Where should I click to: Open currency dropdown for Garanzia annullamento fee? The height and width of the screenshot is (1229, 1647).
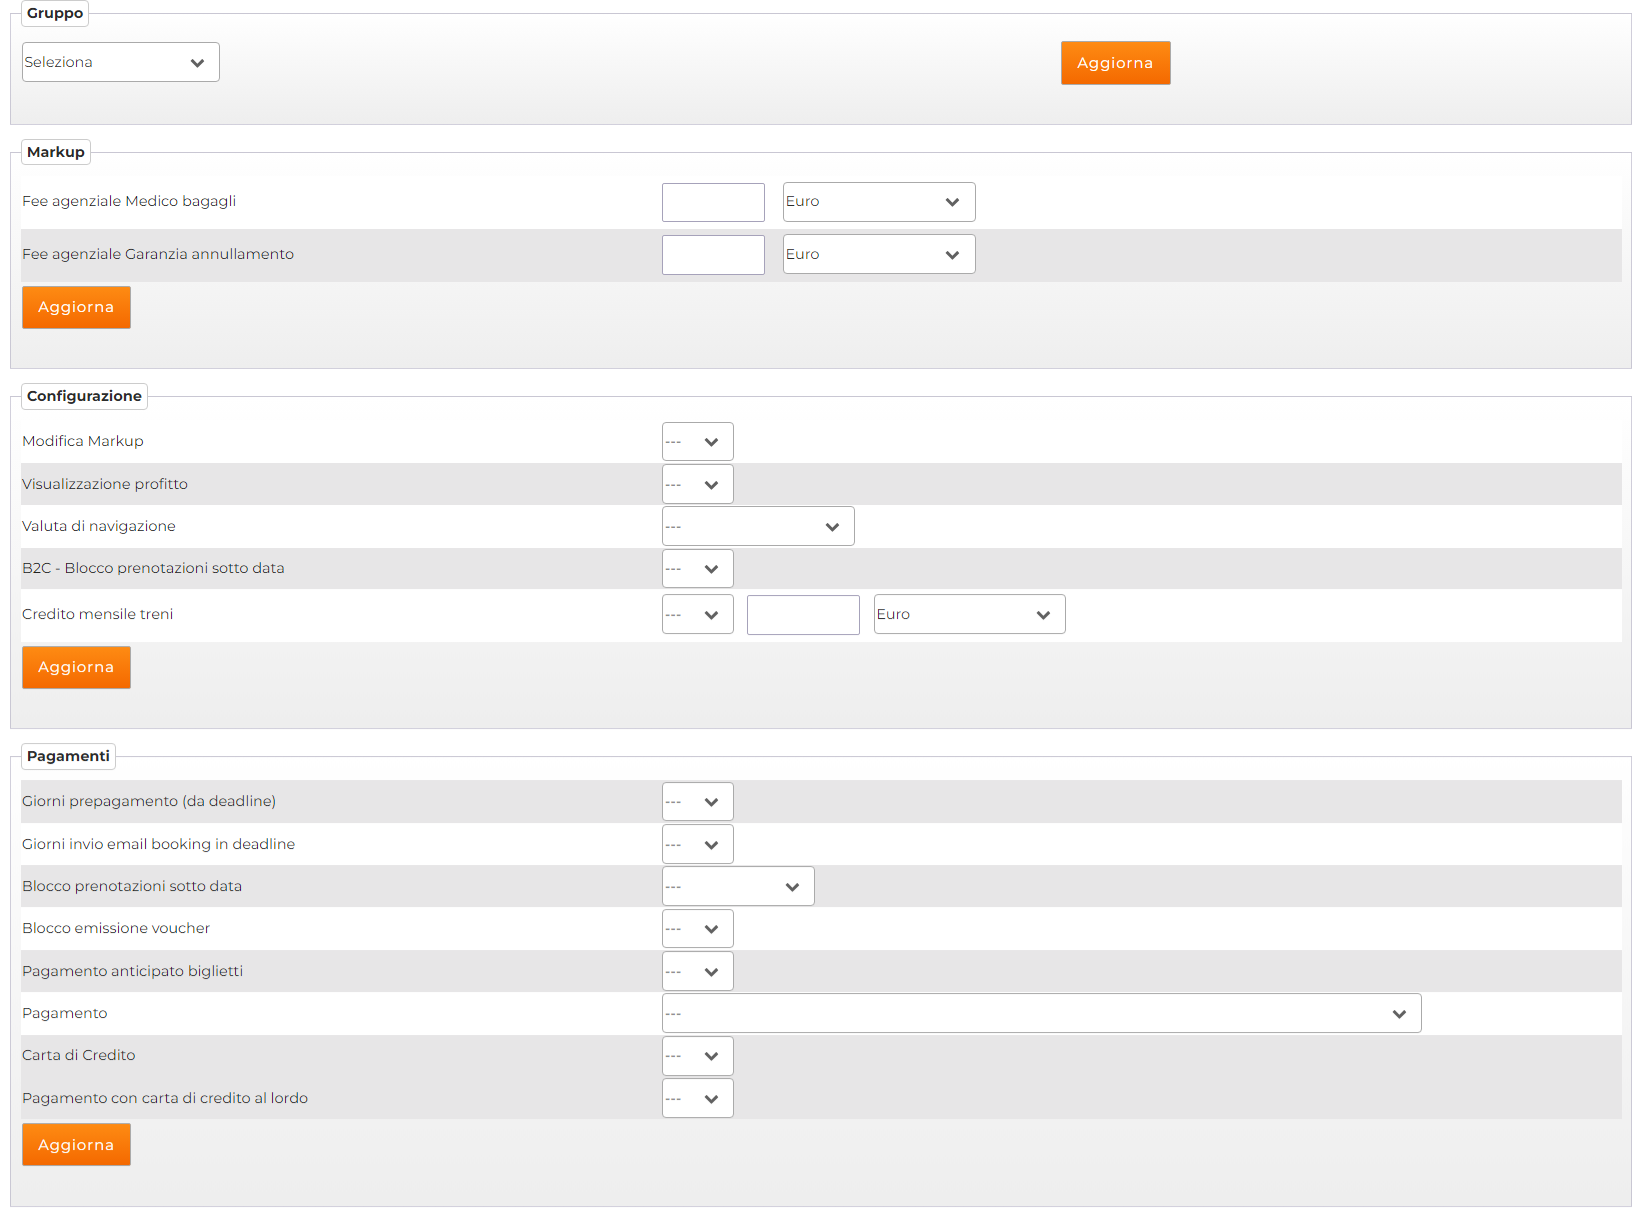tap(879, 254)
